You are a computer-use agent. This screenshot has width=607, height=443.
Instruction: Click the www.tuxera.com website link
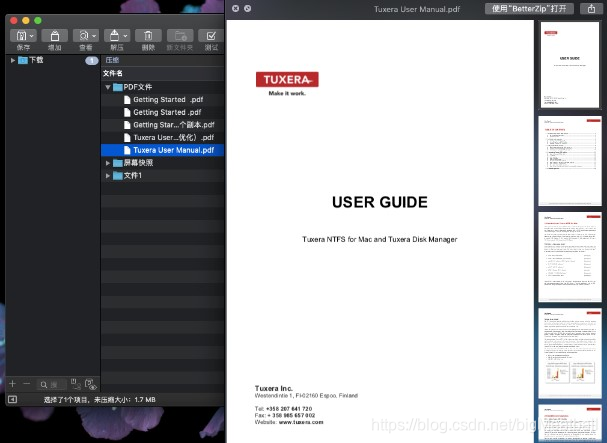(301, 422)
